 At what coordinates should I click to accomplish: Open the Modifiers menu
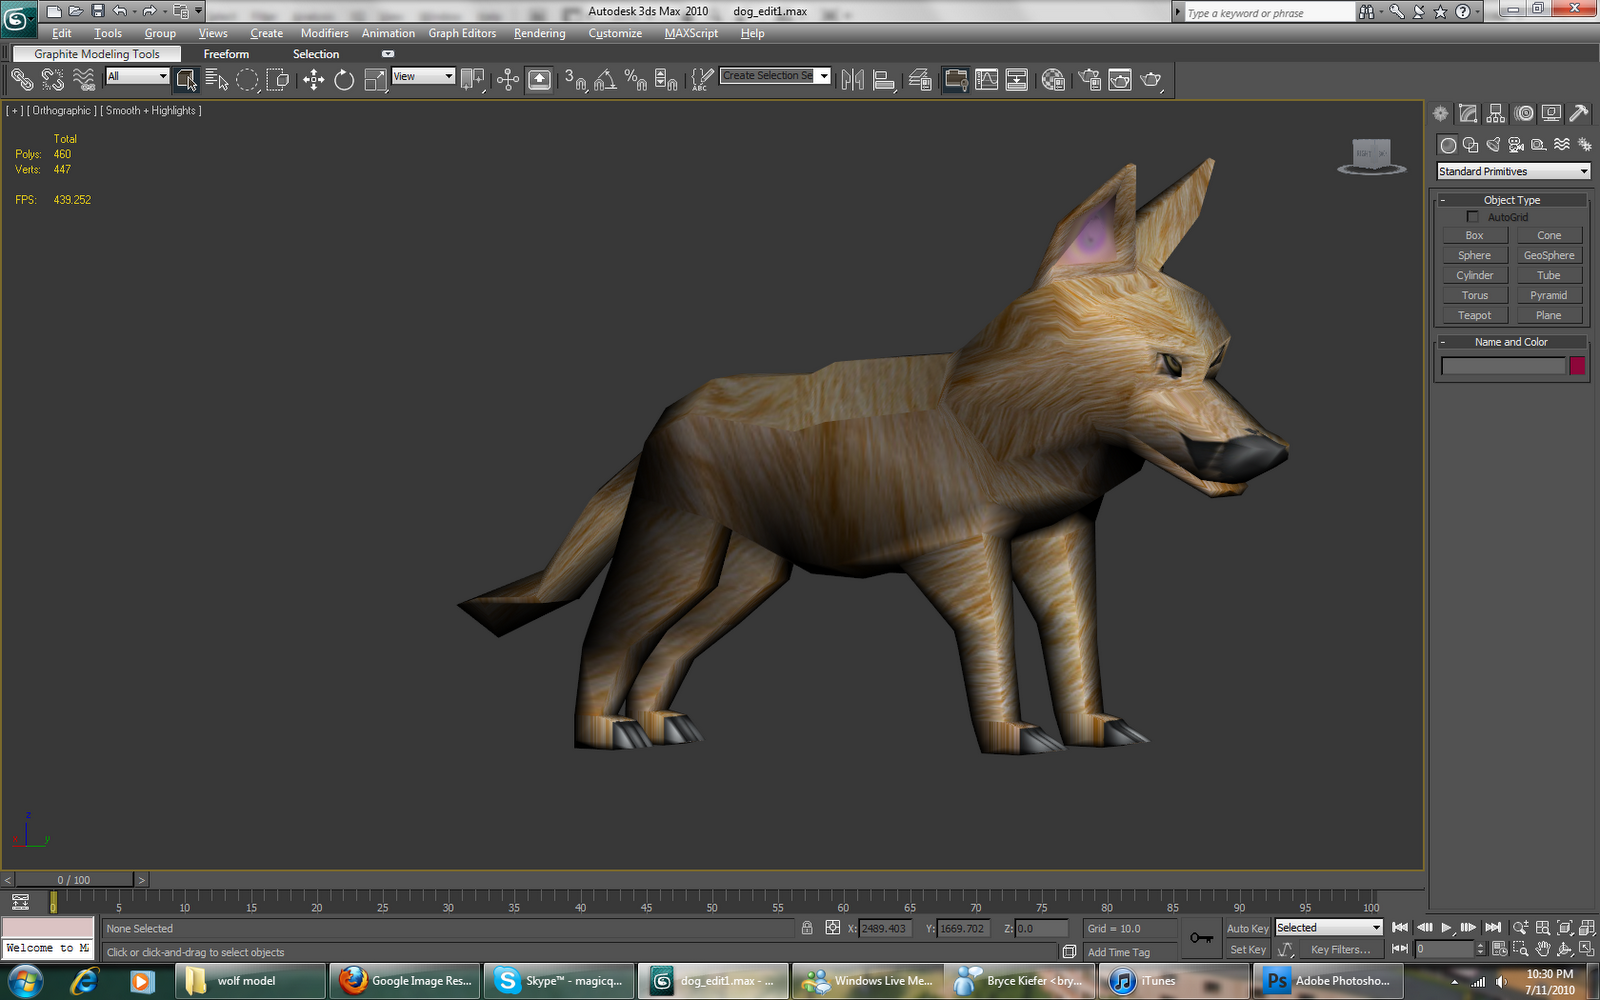pyautogui.click(x=324, y=33)
